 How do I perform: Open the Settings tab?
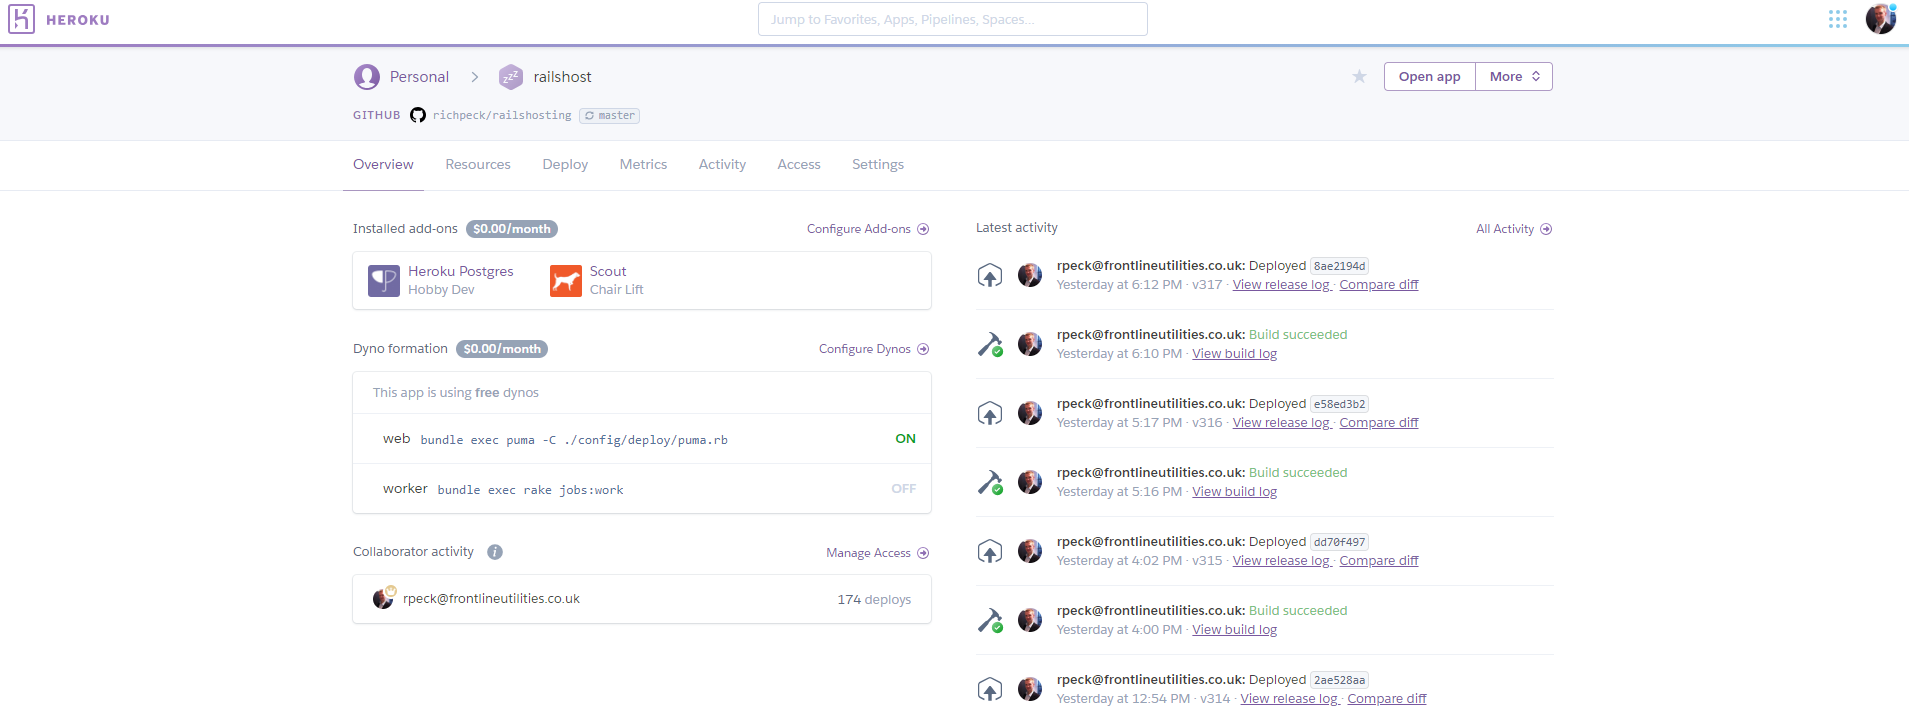pos(878,165)
